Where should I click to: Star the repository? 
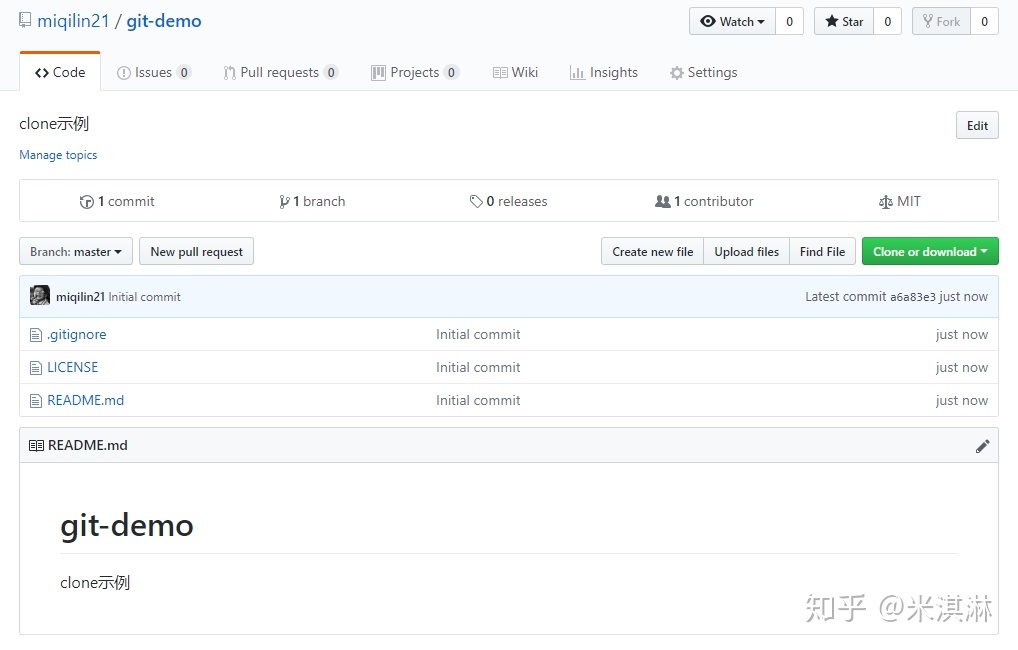click(844, 21)
